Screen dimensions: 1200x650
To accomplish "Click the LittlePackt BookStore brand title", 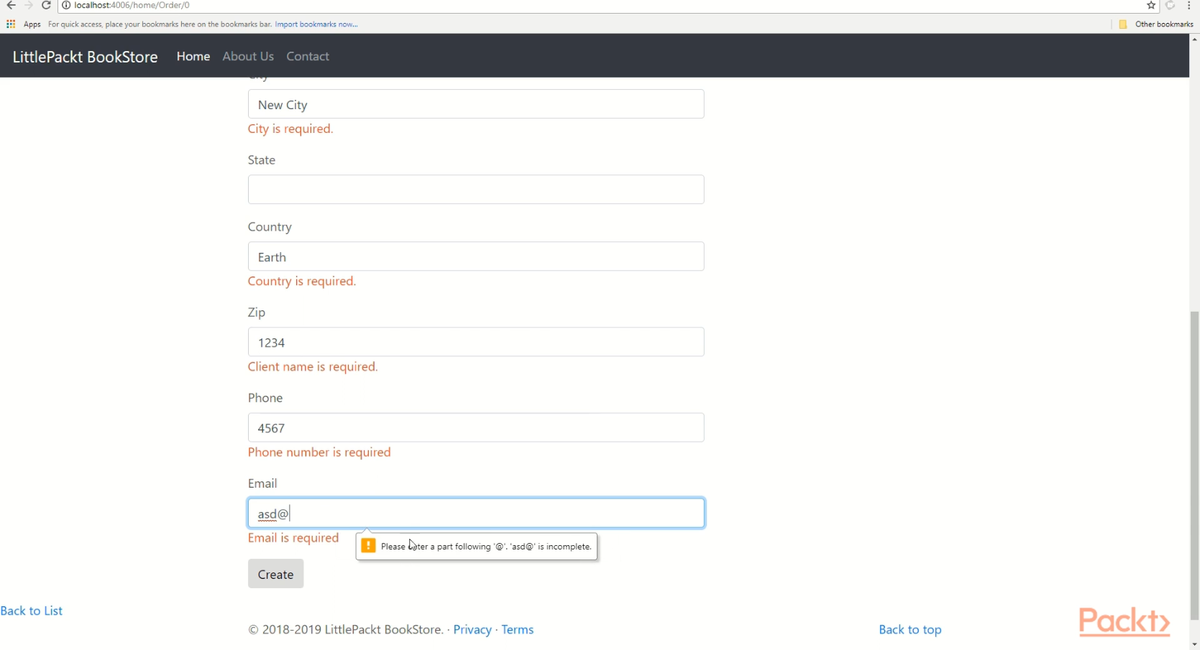I will [x=85, y=56].
